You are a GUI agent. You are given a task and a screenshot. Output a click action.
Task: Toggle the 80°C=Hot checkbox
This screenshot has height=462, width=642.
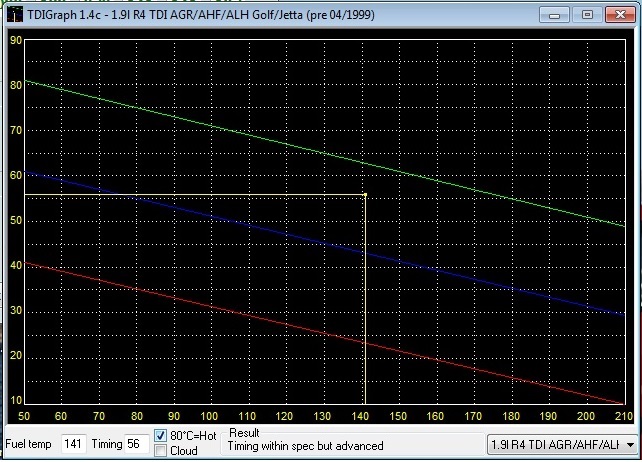click(x=161, y=436)
